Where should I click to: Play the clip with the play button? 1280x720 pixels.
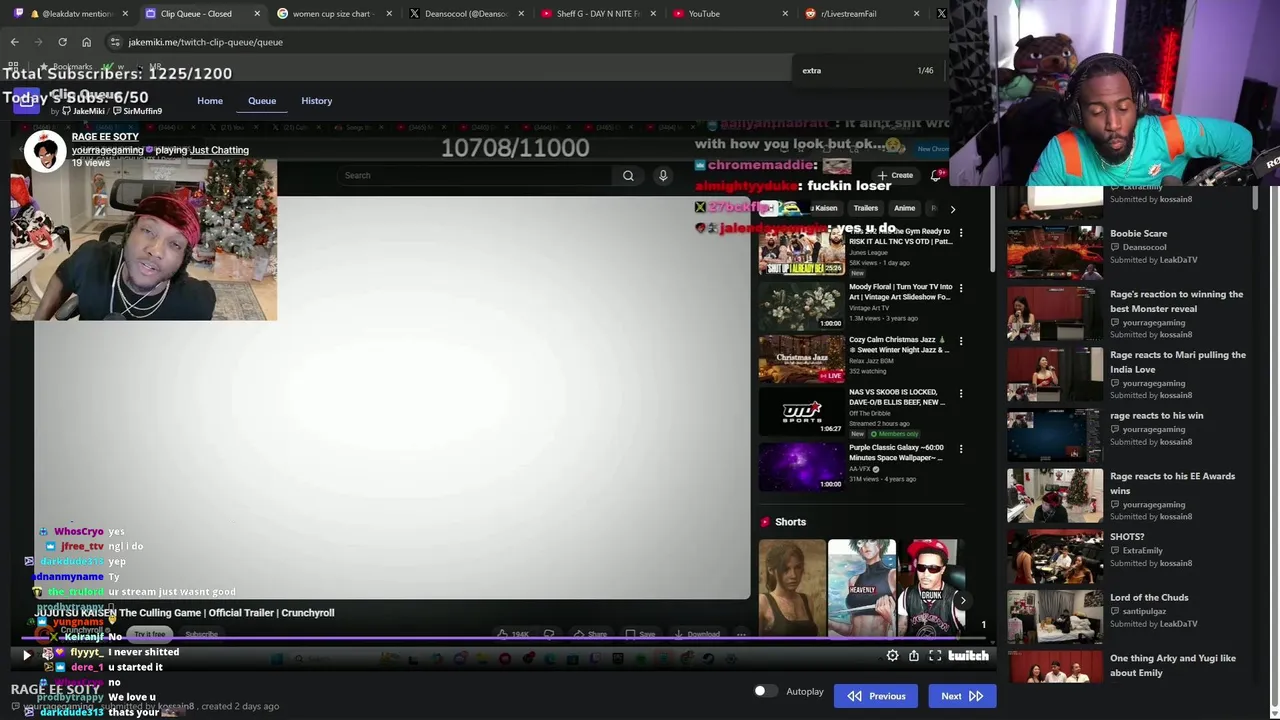pyautogui.click(x=27, y=656)
